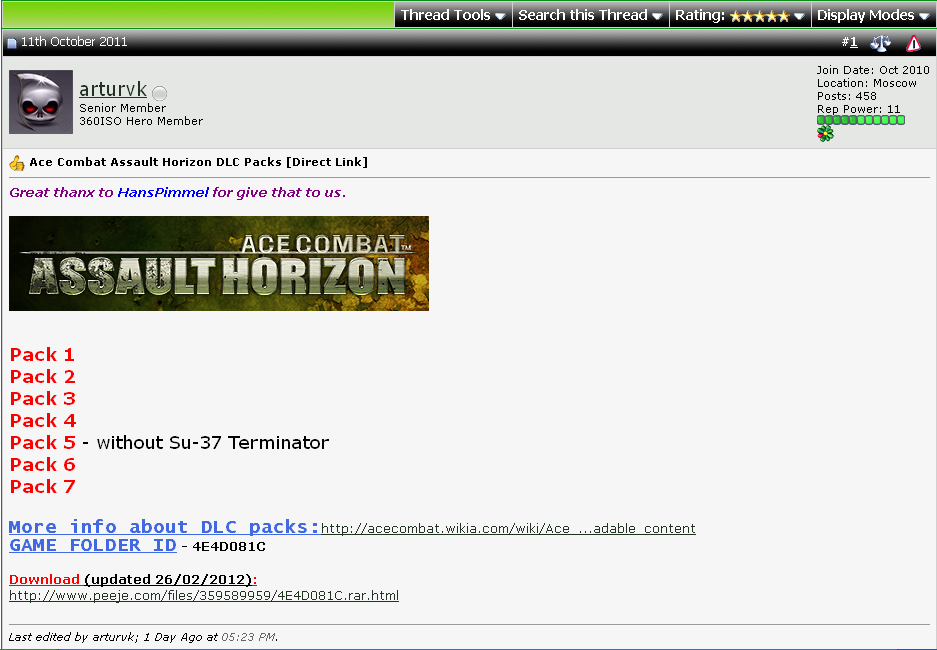This screenshot has width=937, height=650.
Task: Click the green reputation power bar
Action: click(861, 120)
